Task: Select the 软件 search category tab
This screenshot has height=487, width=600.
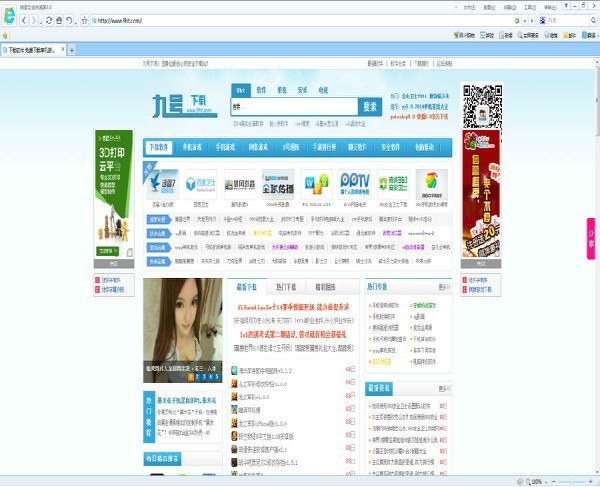Action: (261, 90)
